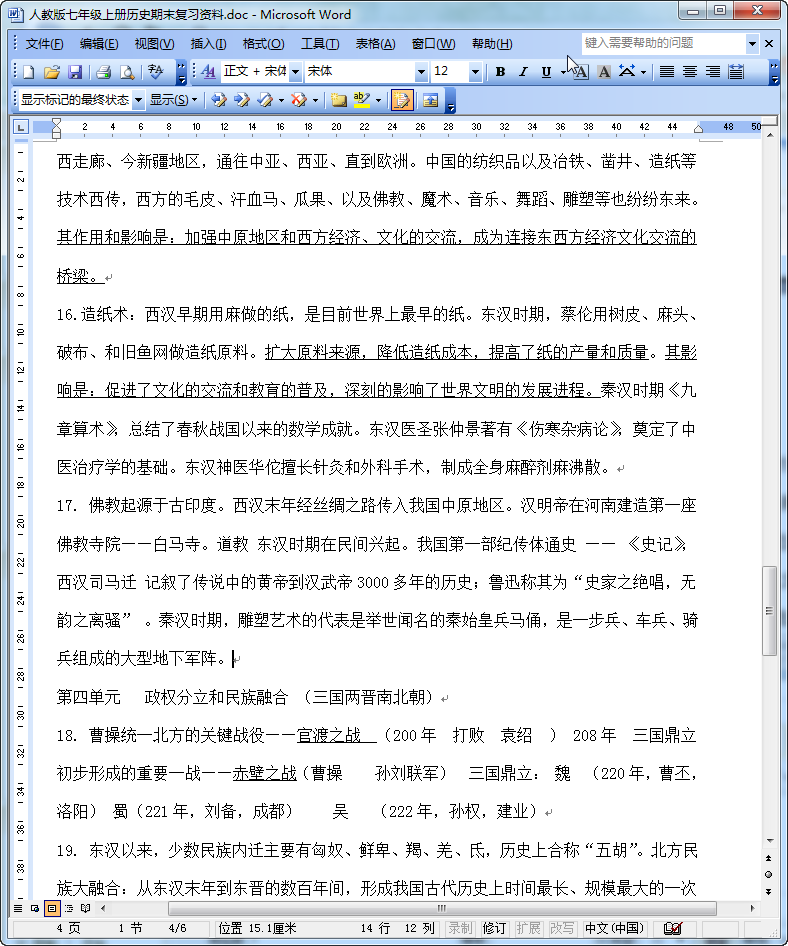Toggle Italic formatting
The image size is (788, 946).
click(523, 72)
